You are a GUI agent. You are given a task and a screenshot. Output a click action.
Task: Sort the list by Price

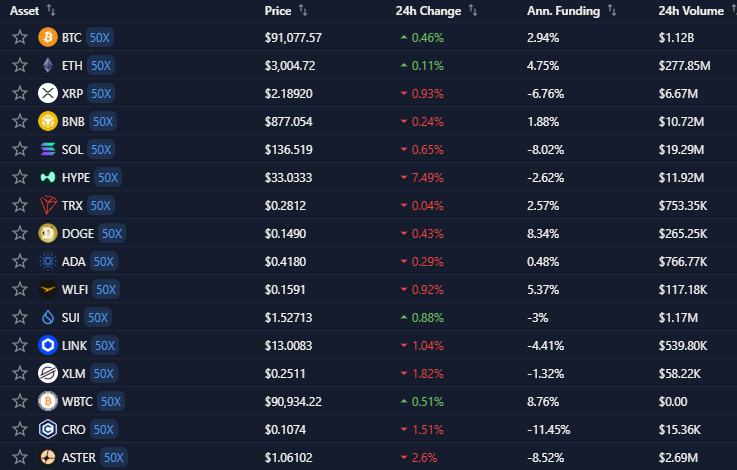[x=278, y=11]
